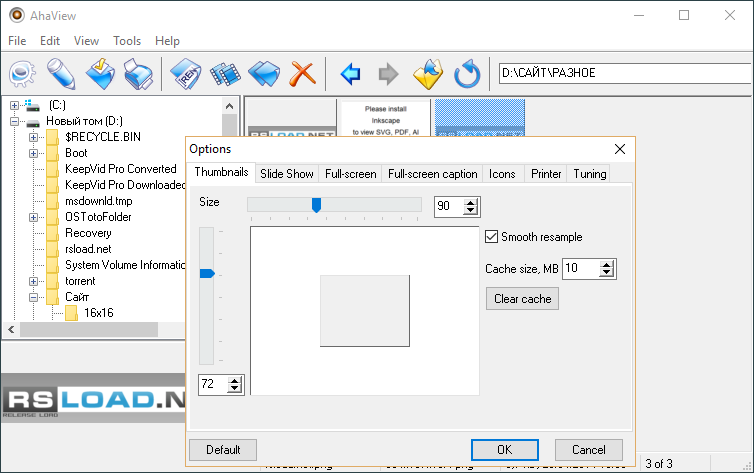Expand the Boot folder node
Screen dimensions: 754x473
[x=33, y=153]
